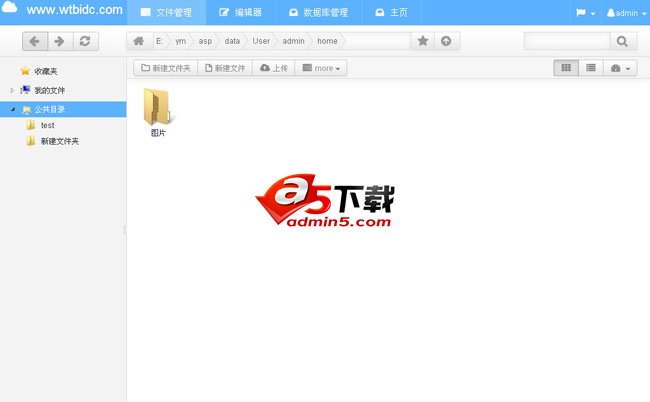Viewport: 650px width, 402px height.
Task: Open the 数据库管理 tab
Action: [x=319, y=12]
